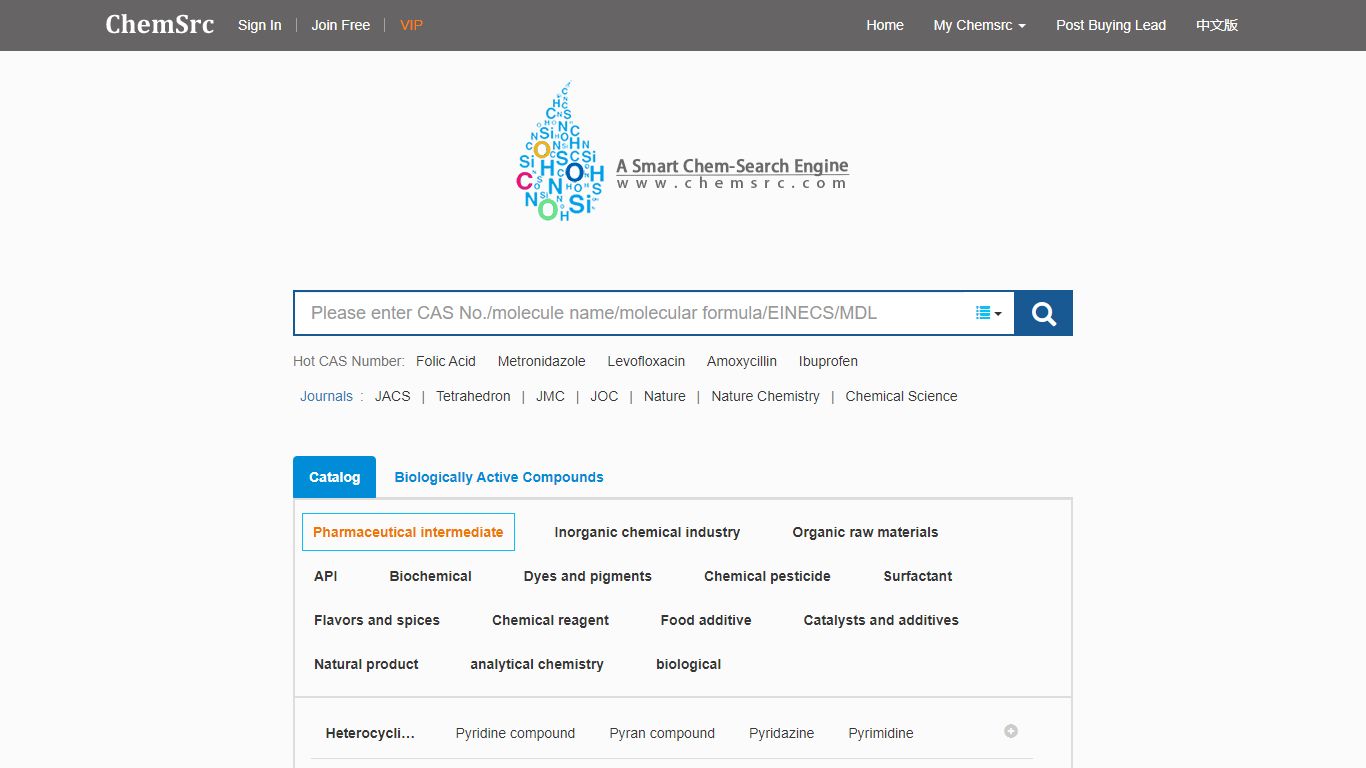Select Inorganic chemical industry category
This screenshot has width=1366, height=768.
647,532
